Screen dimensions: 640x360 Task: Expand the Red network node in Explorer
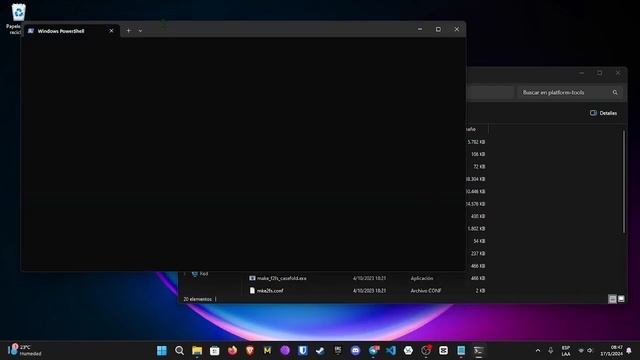click(x=184, y=274)
